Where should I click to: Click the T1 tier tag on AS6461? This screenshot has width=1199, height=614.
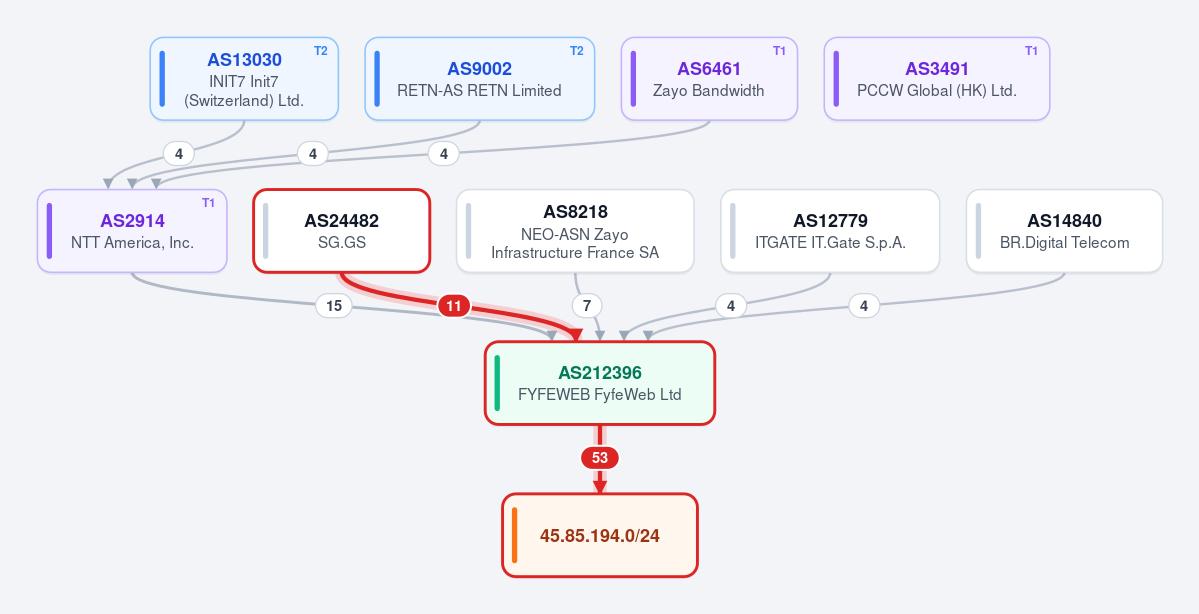point(779,50)
